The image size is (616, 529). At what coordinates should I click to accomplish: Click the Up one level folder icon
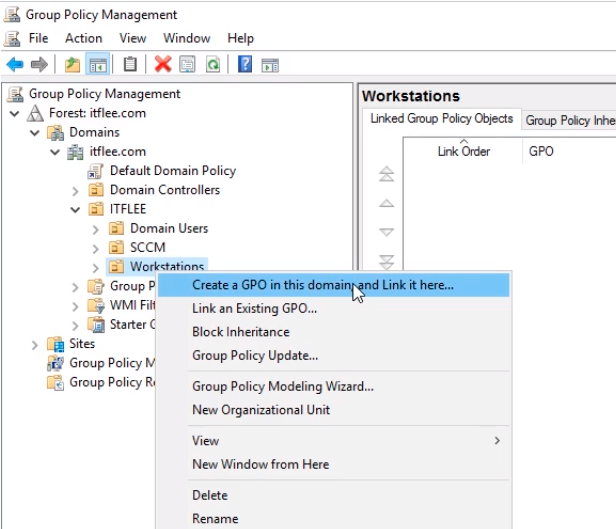[x=72, y=64]
